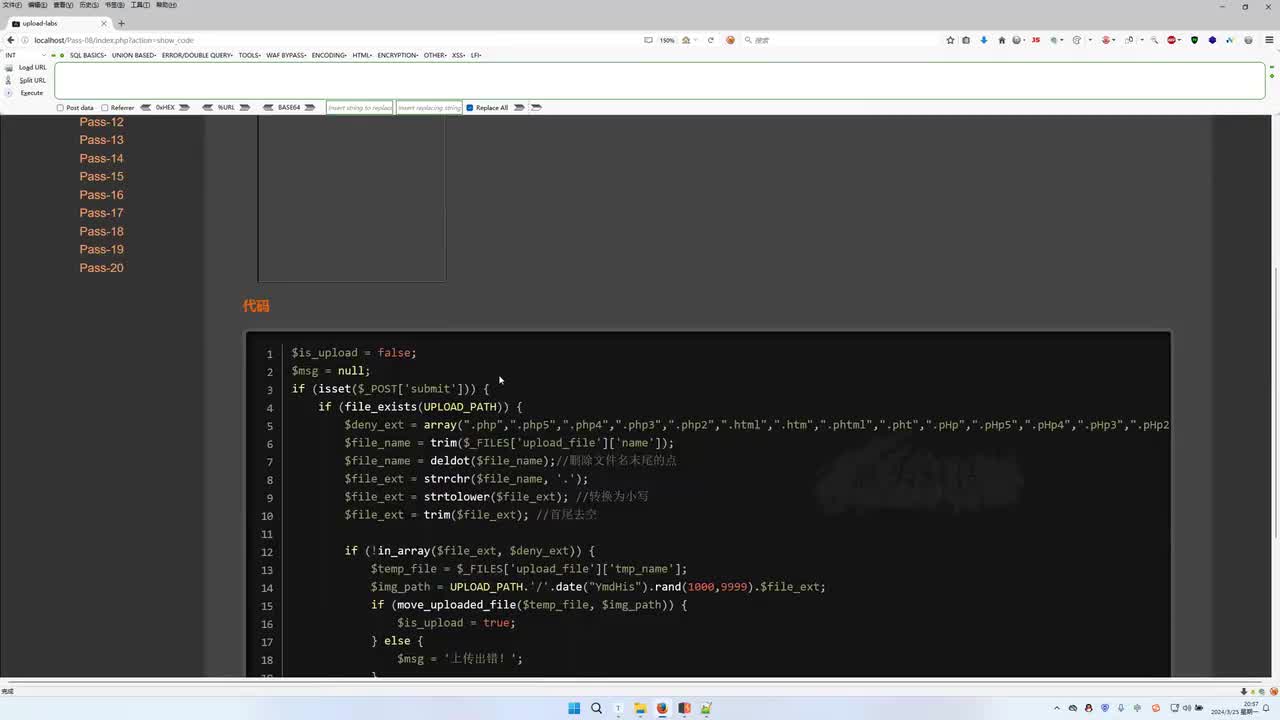Open the Pass-12 link

102,122
